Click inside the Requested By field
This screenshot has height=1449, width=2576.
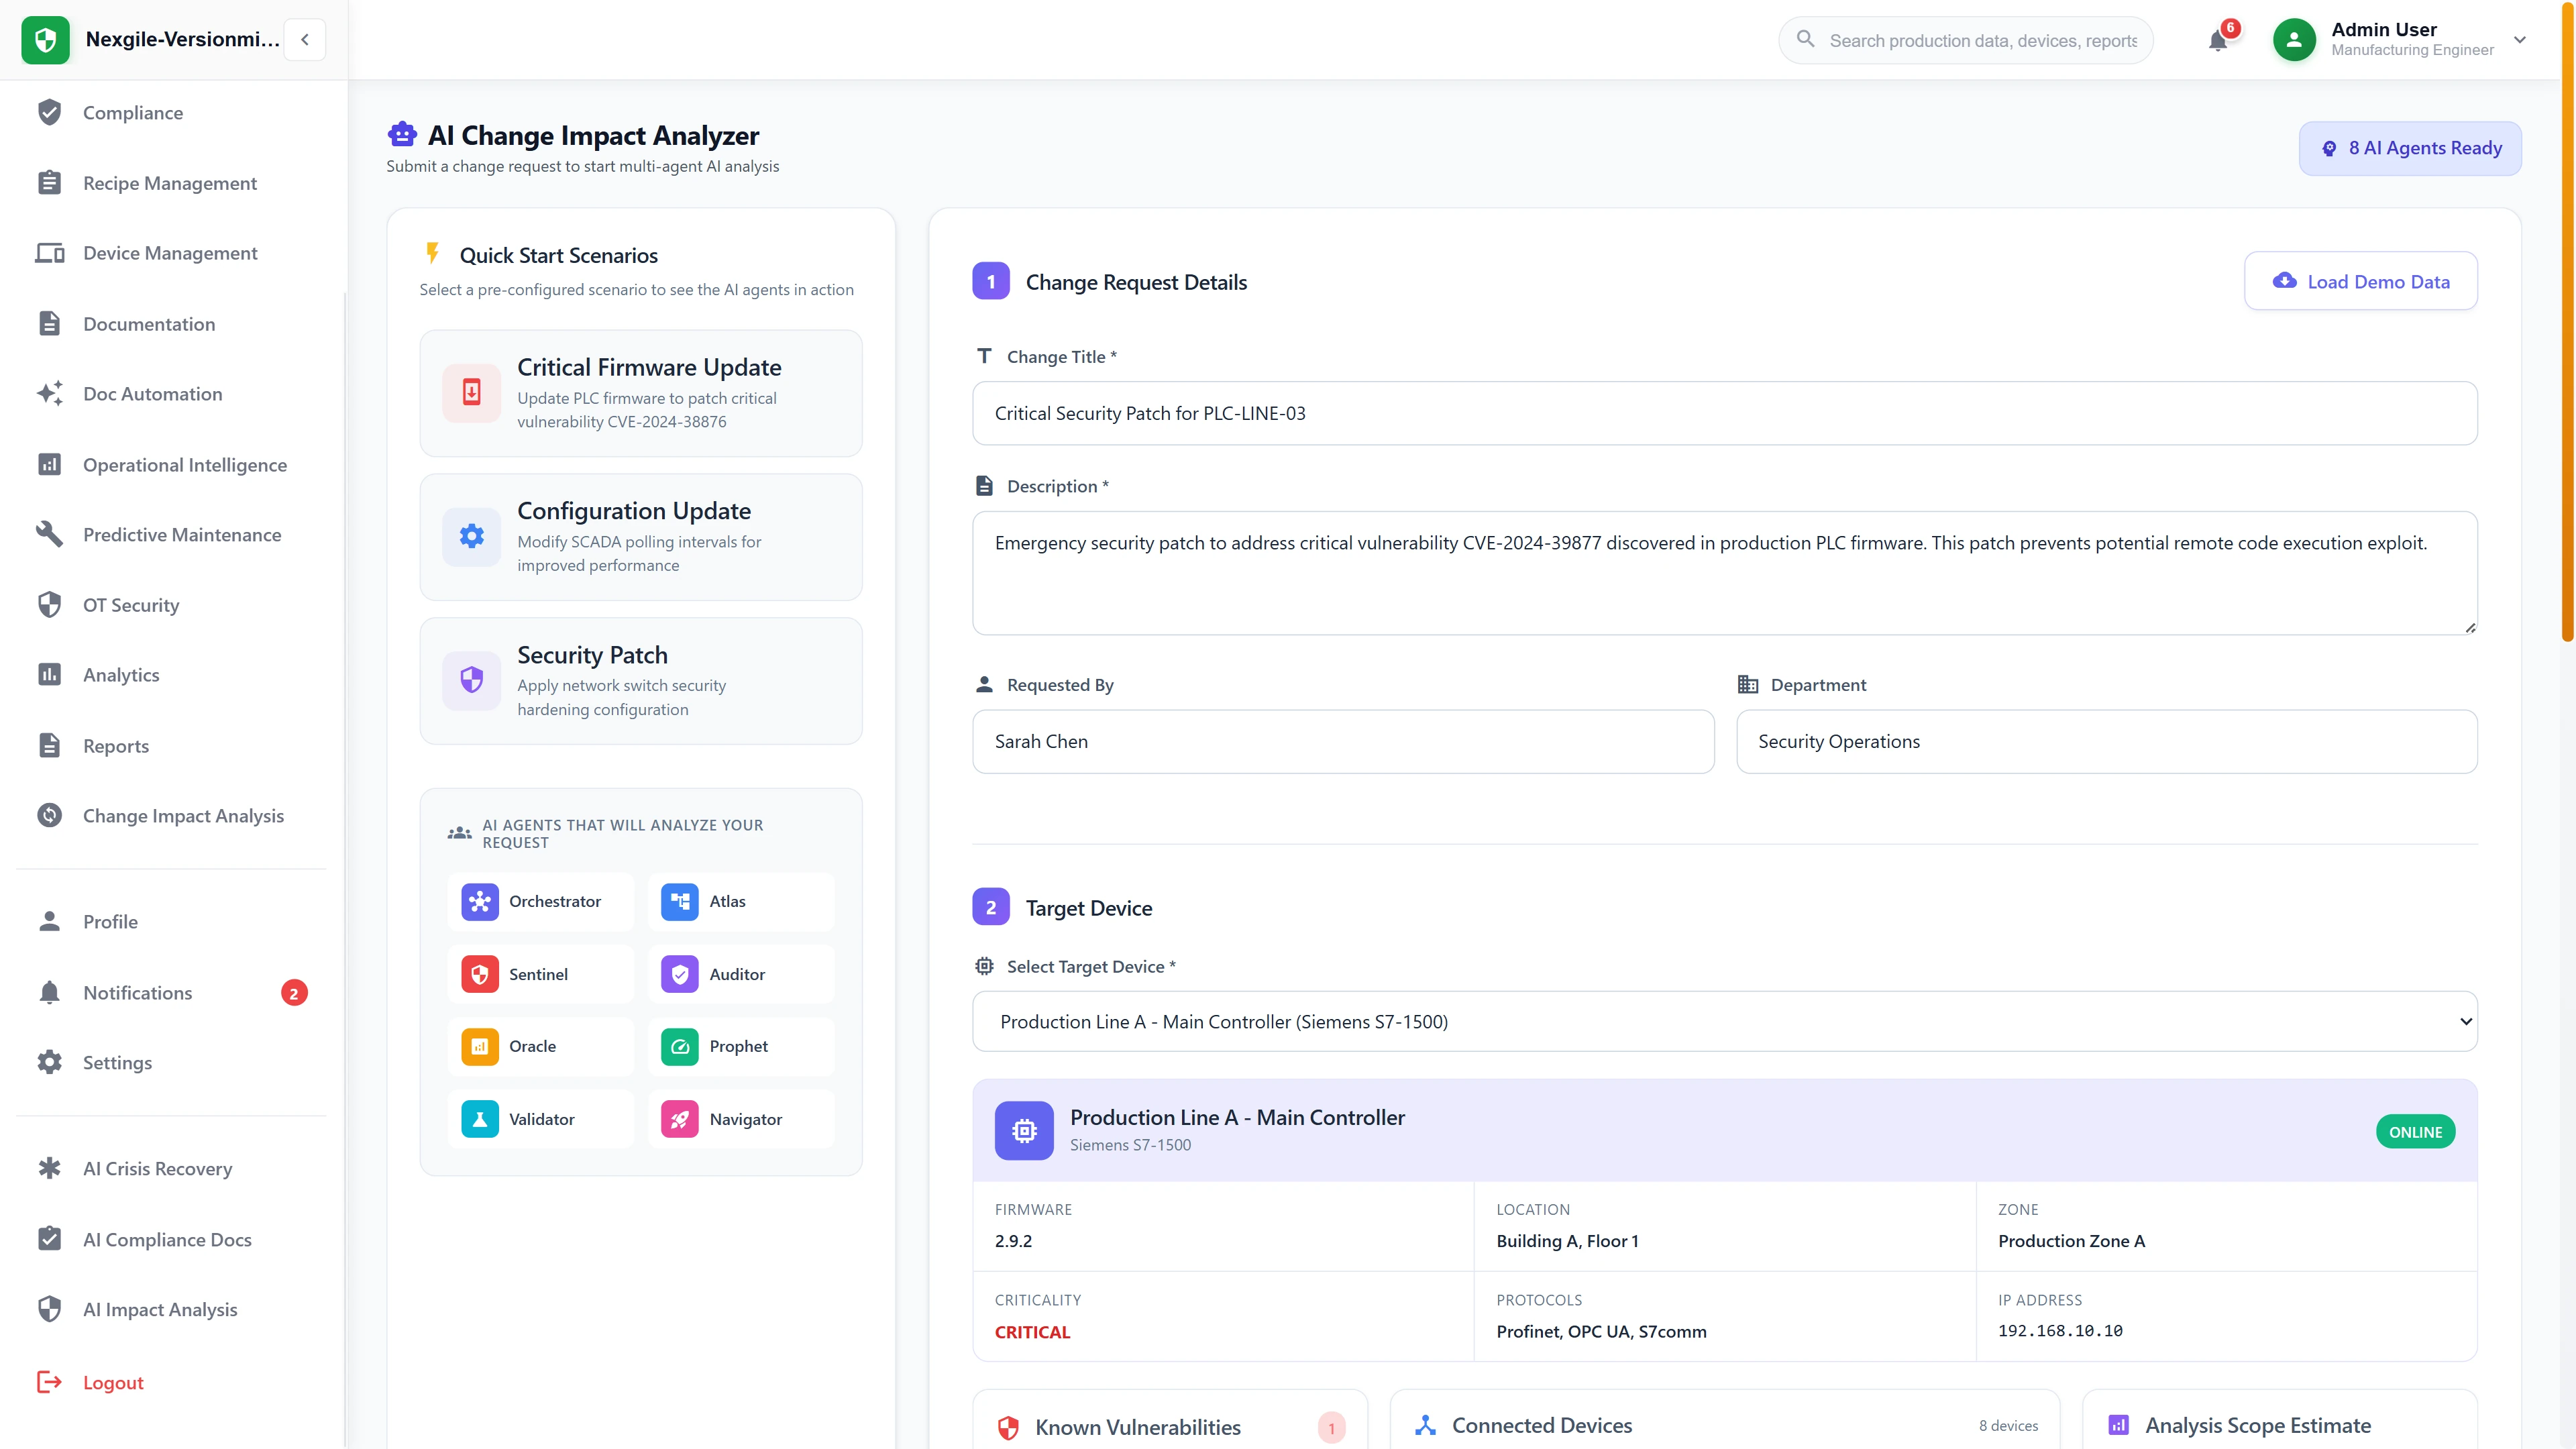click(1343, 741)
